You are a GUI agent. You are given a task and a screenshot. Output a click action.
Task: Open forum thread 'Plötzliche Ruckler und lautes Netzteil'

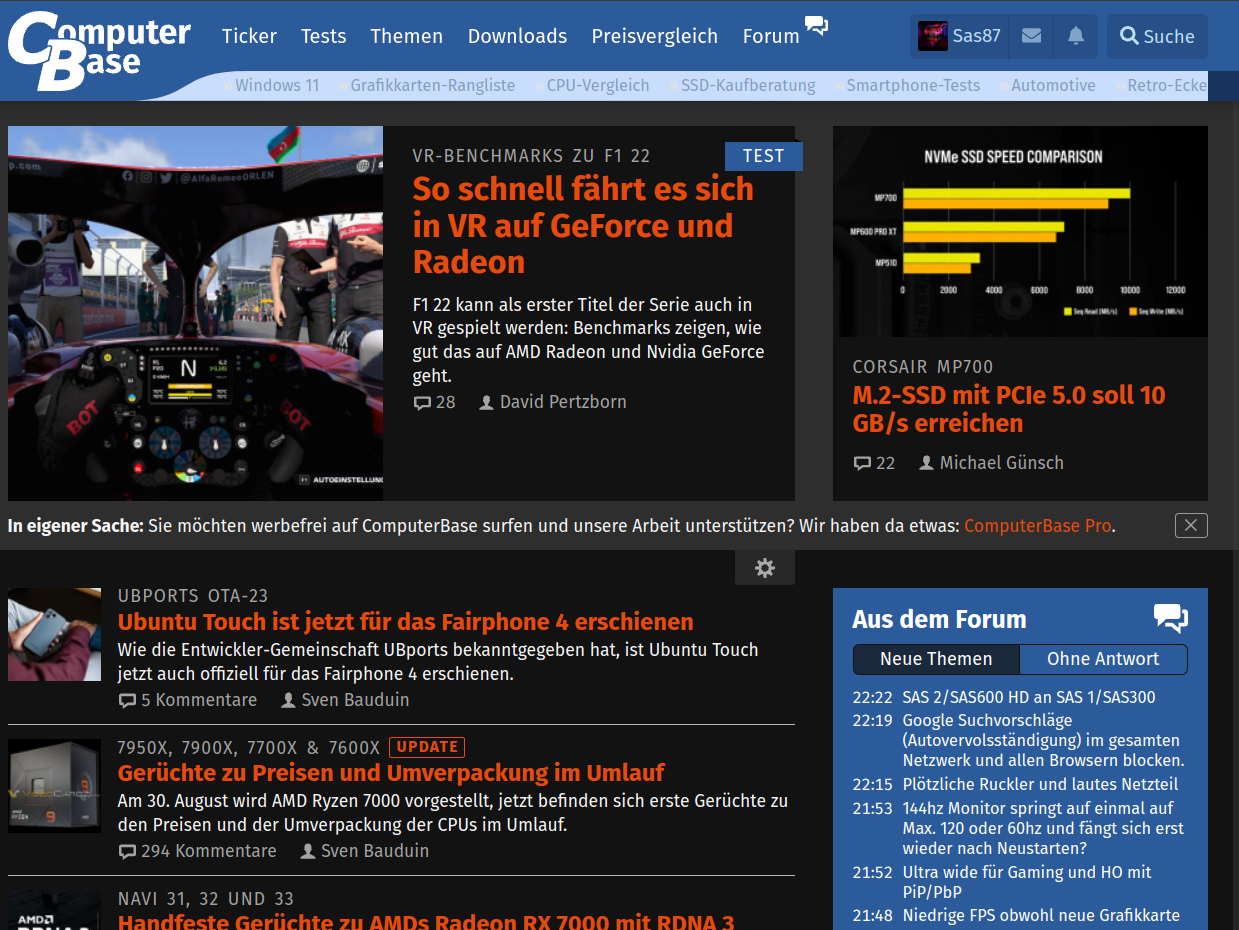point(1040,784)
